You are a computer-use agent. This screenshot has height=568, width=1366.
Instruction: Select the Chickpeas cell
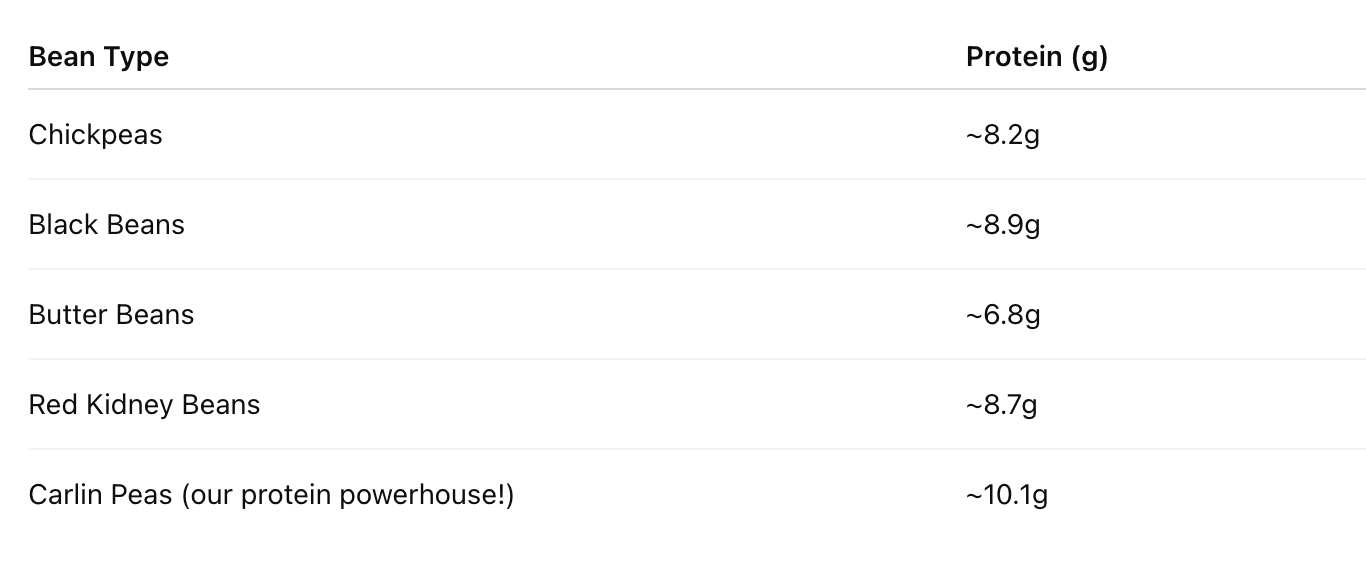point(95,135)
